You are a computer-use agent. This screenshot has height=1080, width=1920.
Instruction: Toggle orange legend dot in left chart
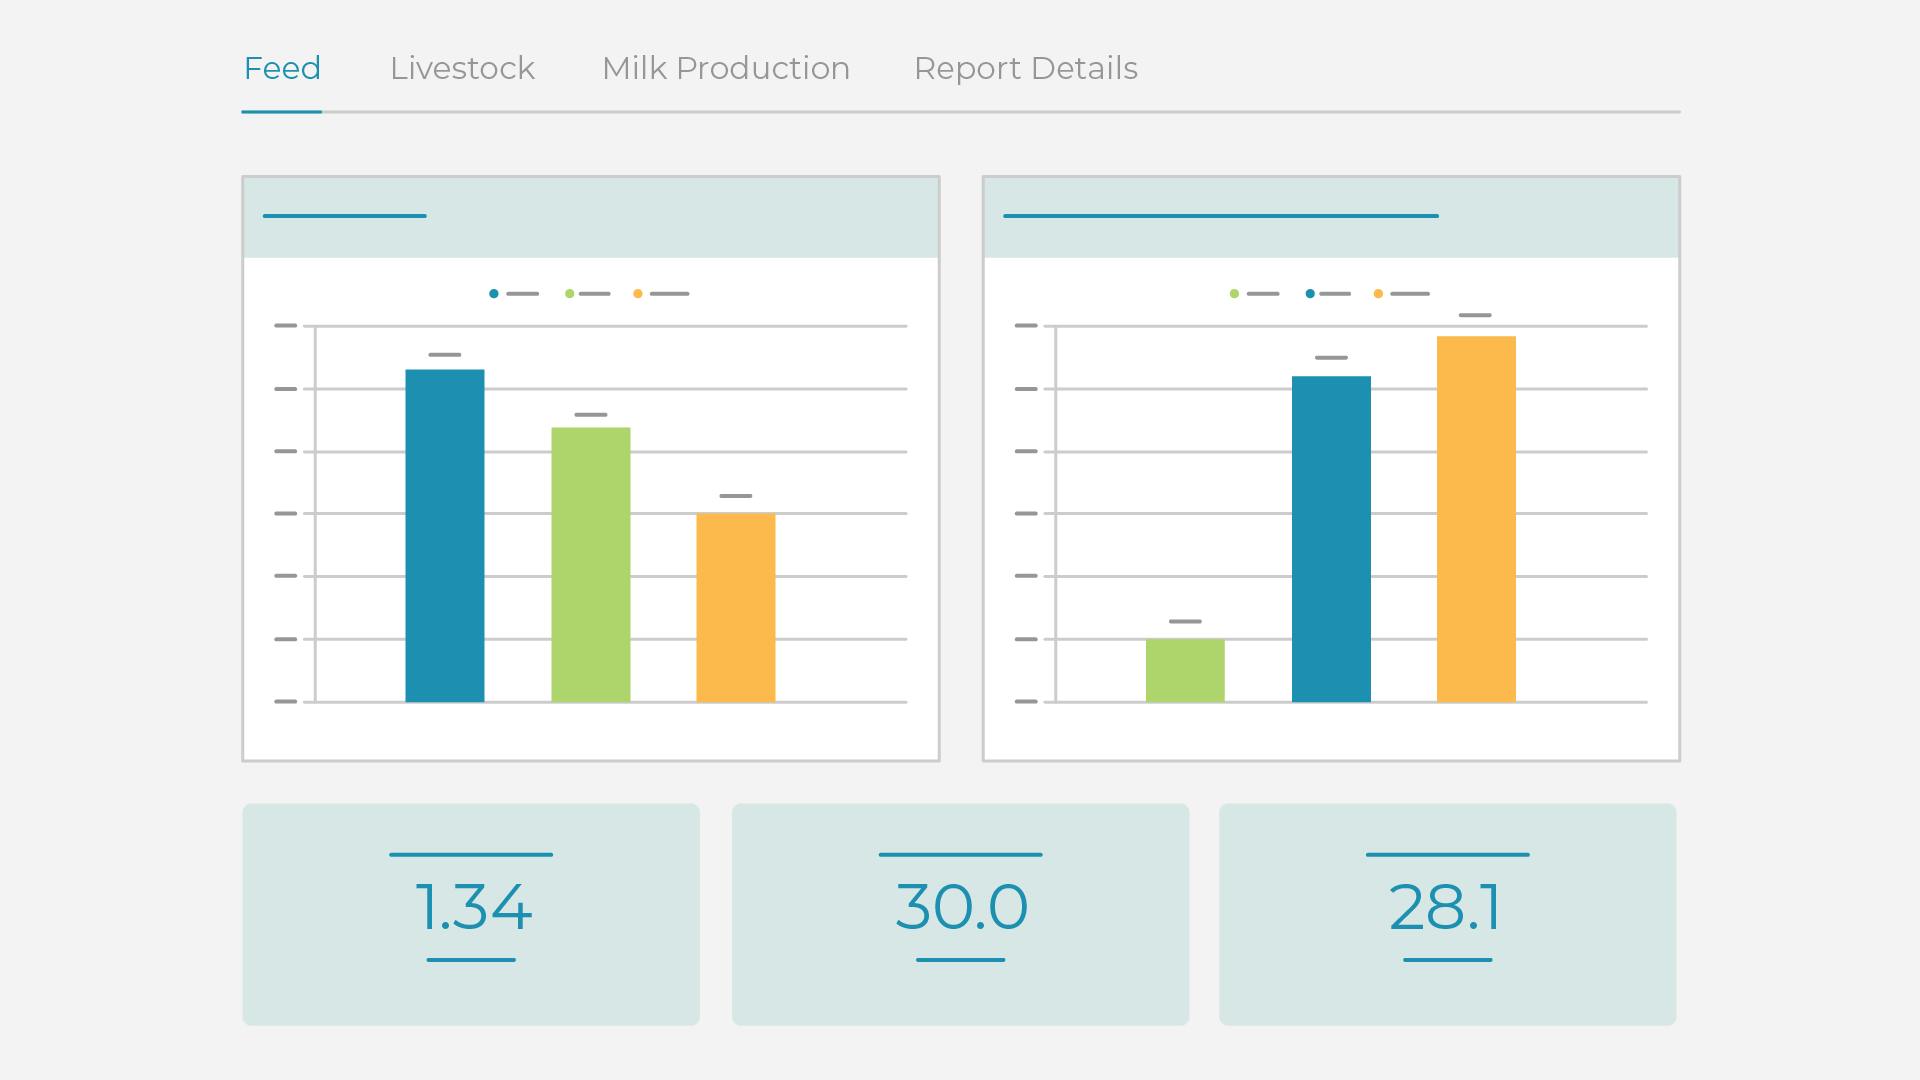(638, 294)
